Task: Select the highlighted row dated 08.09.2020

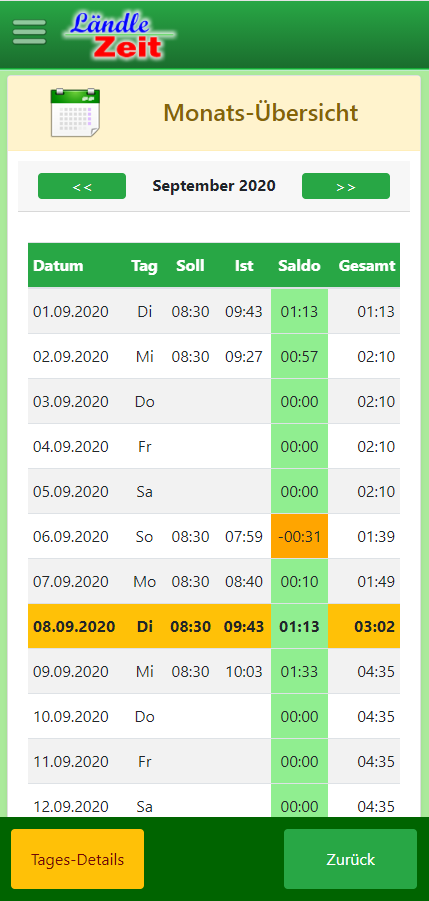Action: point(214,626)
